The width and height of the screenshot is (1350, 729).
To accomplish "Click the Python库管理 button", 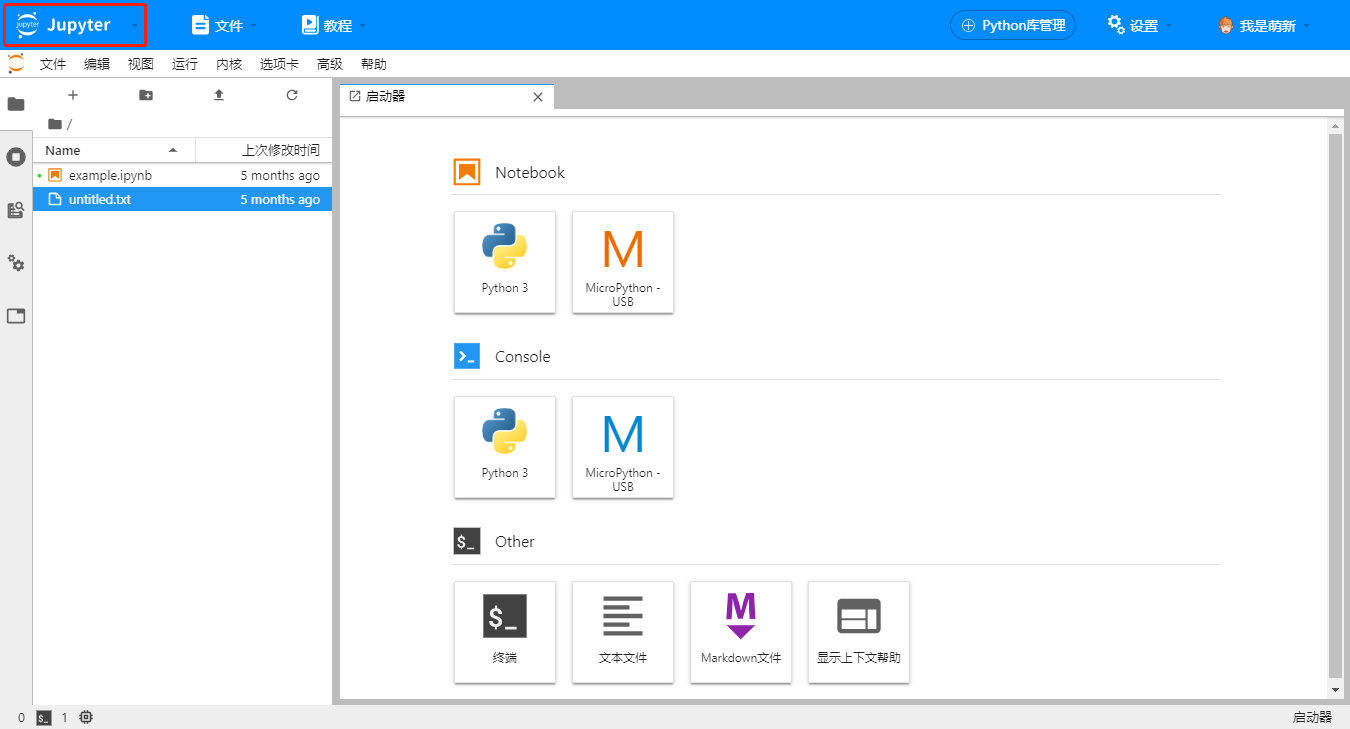I will (1013, 25).
